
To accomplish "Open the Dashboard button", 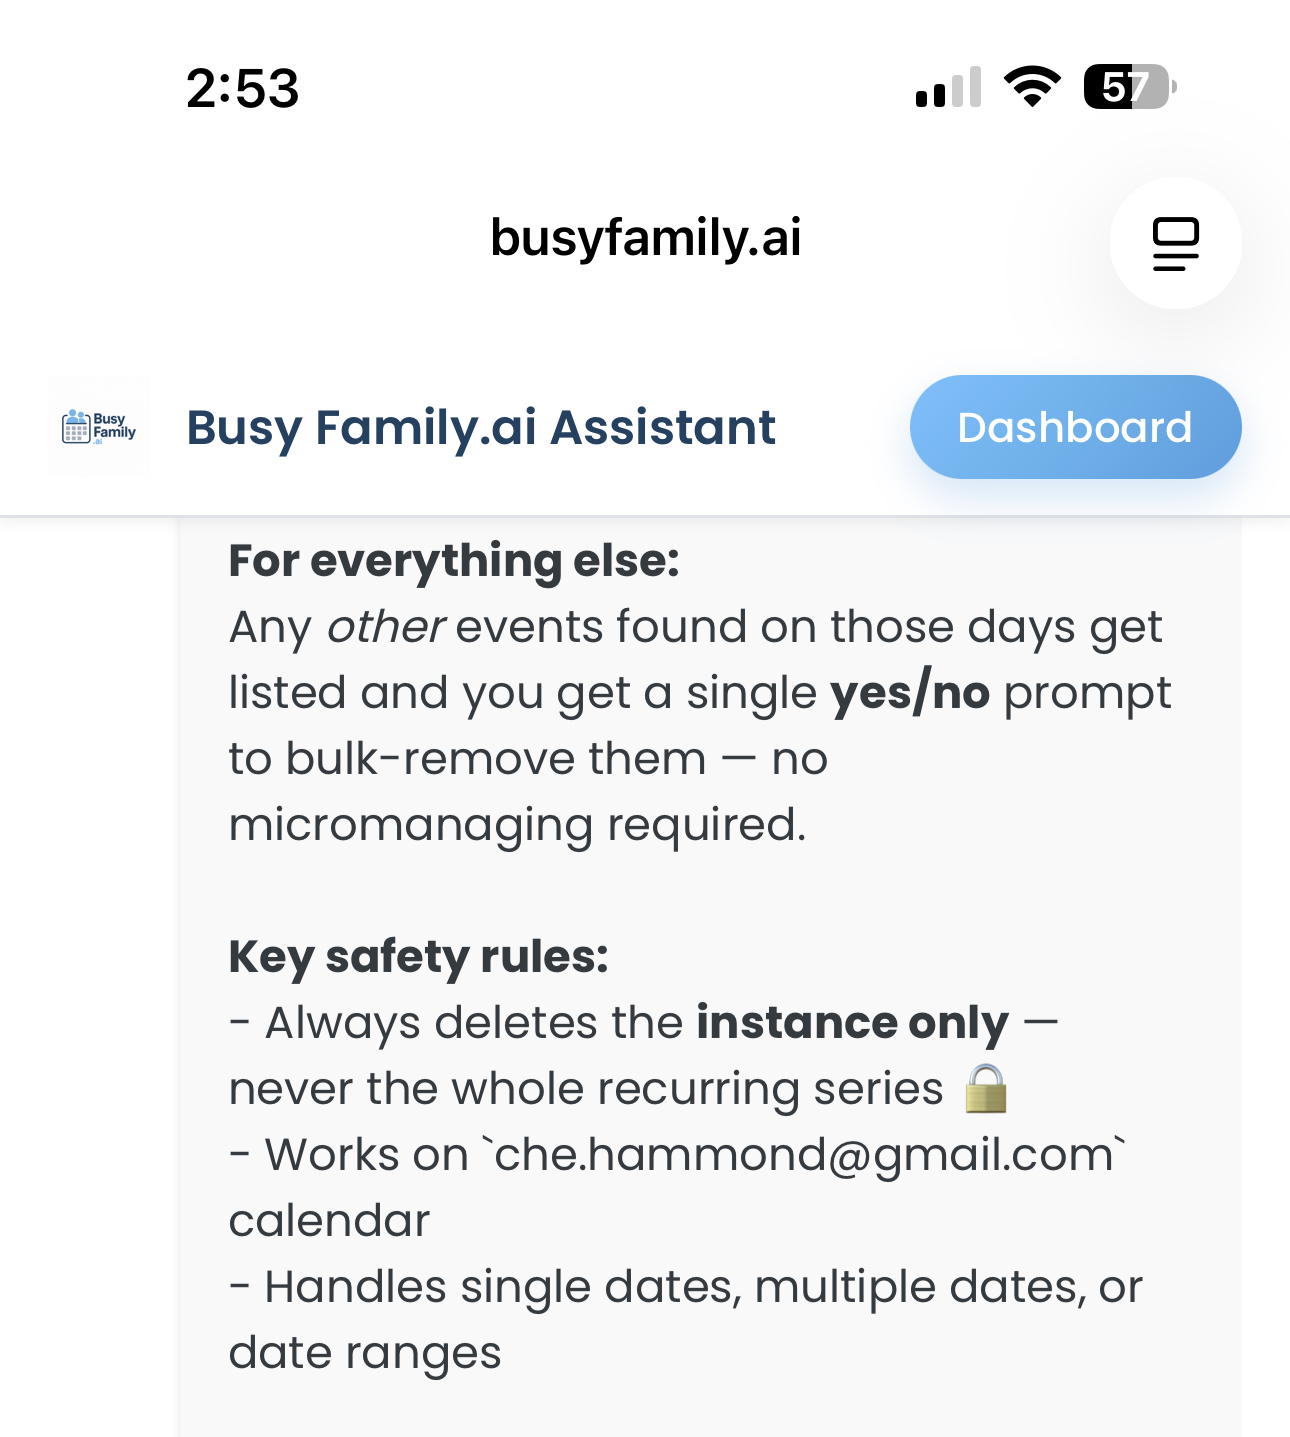I will (x=1075, y=427).
